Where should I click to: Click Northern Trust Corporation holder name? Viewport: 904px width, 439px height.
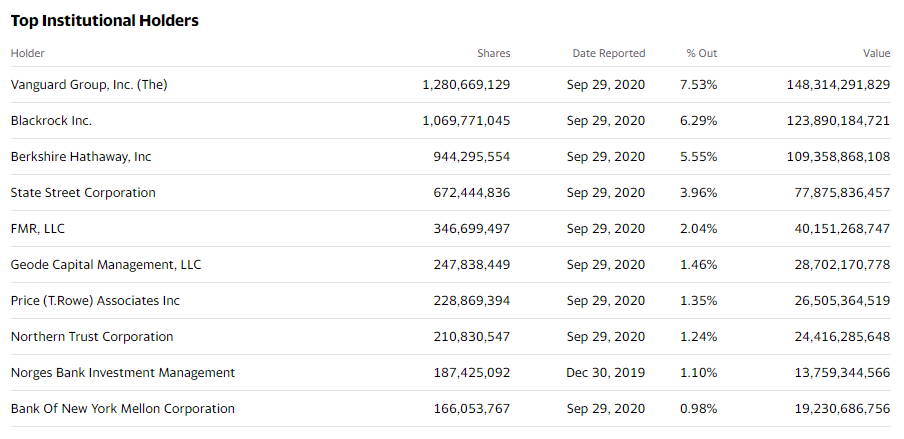coord(91,337)
